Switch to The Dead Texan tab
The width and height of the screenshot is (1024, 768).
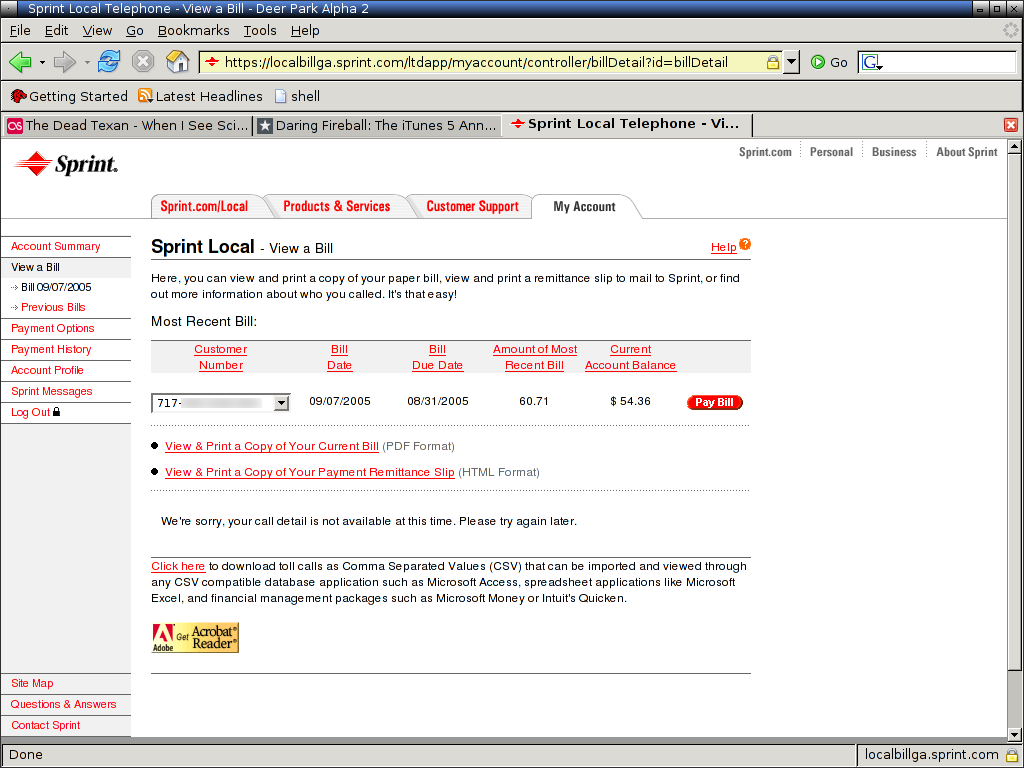tap(127, 125)
